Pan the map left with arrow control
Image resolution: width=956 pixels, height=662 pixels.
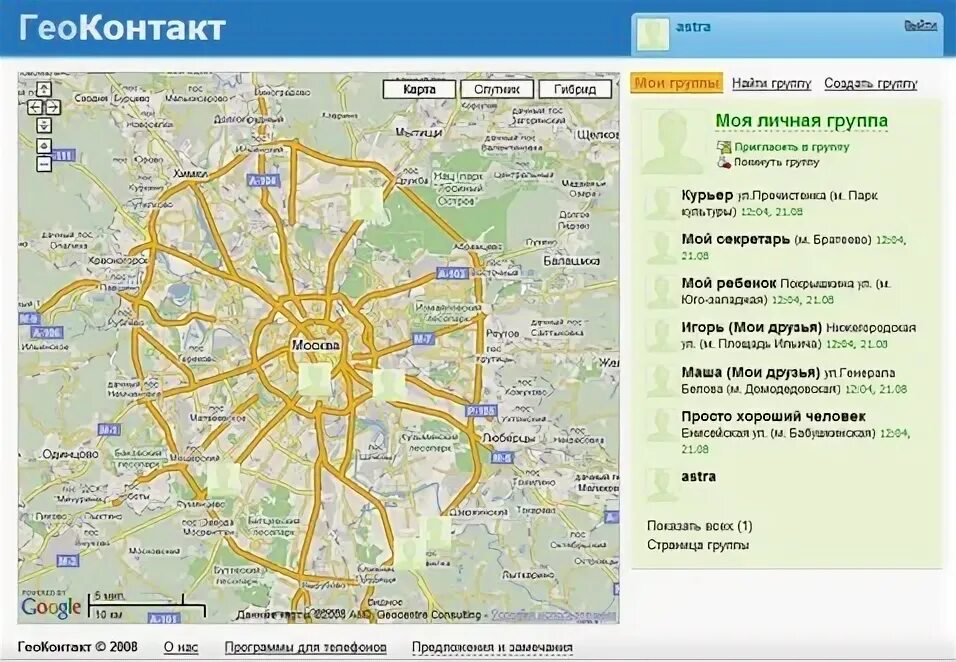(x=35, y=107)
